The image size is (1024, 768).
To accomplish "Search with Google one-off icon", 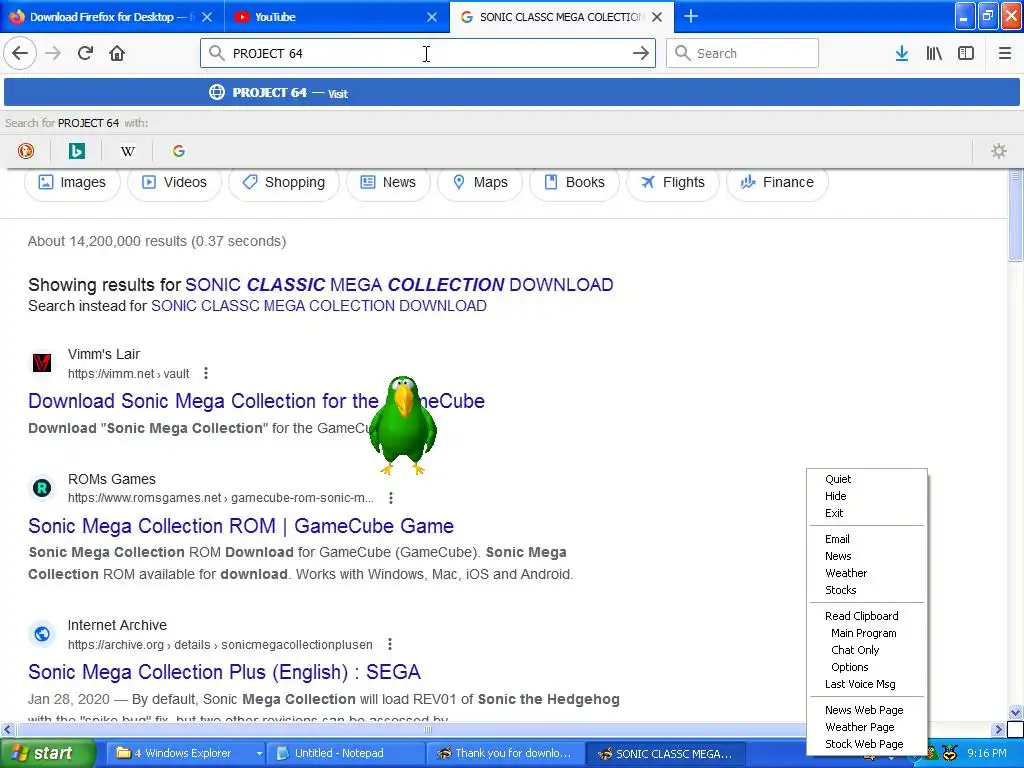I will (x=178, y=151).
